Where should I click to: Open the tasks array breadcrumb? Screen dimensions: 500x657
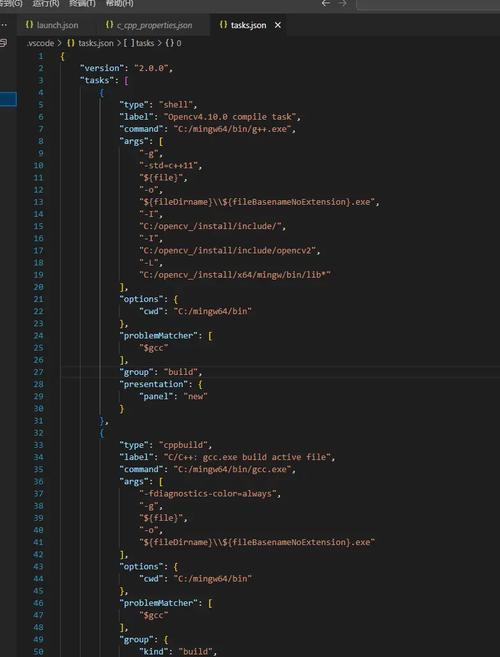point(145,43)
